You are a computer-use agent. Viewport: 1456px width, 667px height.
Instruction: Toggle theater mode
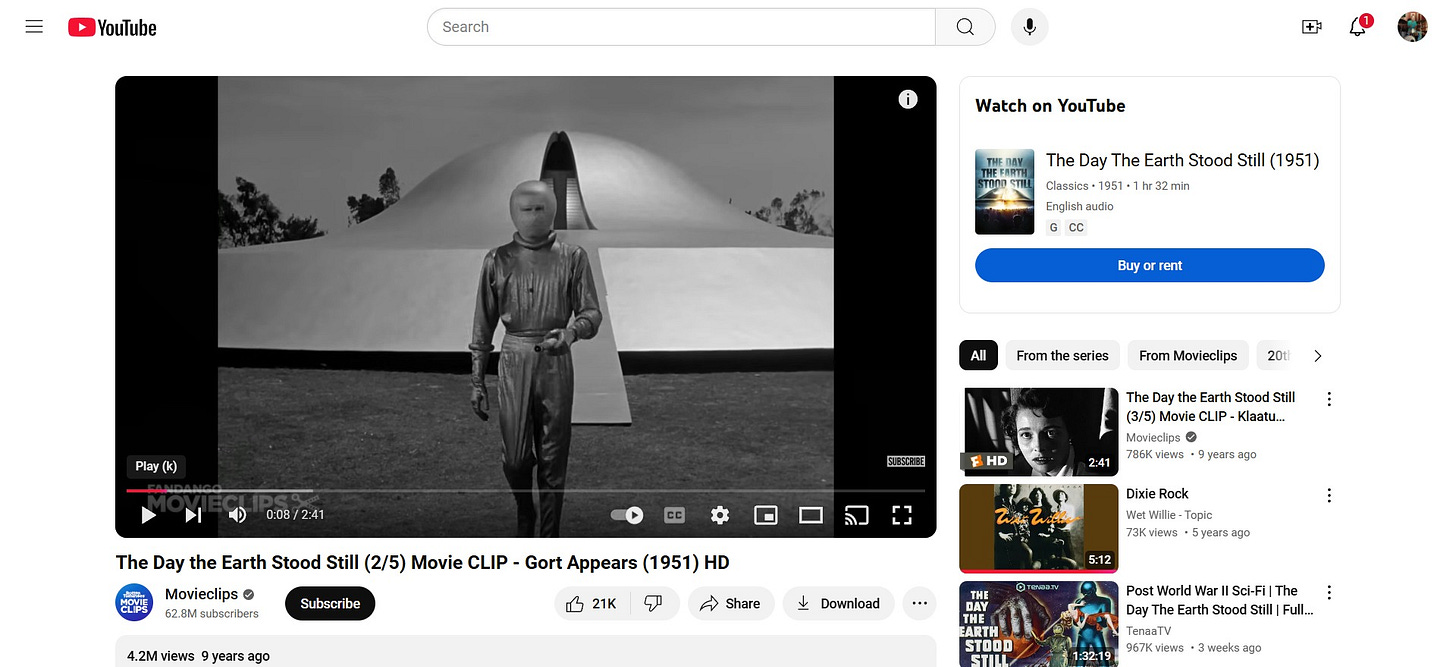tap(811, 515)
